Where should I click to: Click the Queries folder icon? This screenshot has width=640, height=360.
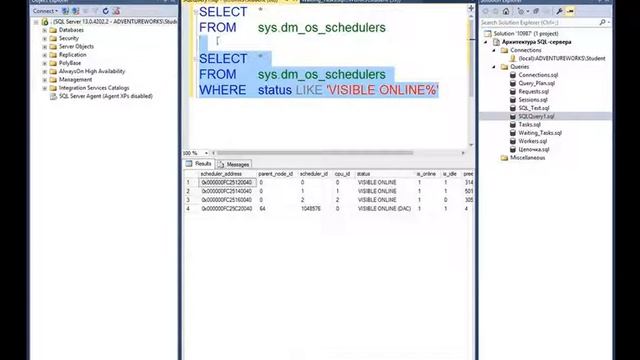[504, 67]
